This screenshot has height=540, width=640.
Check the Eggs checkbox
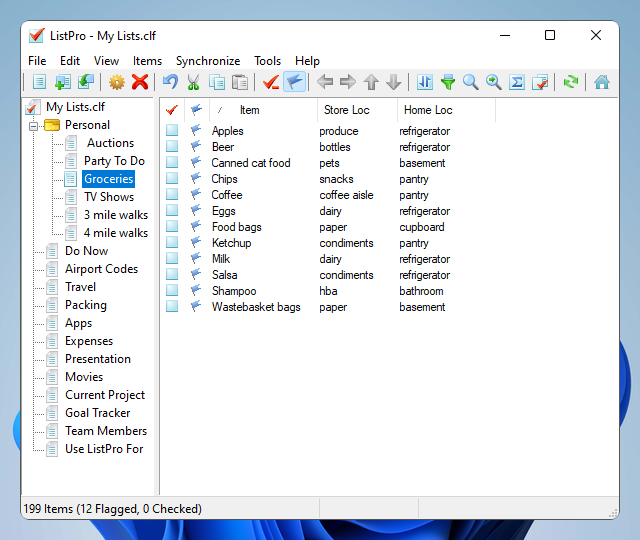point(172,211)
